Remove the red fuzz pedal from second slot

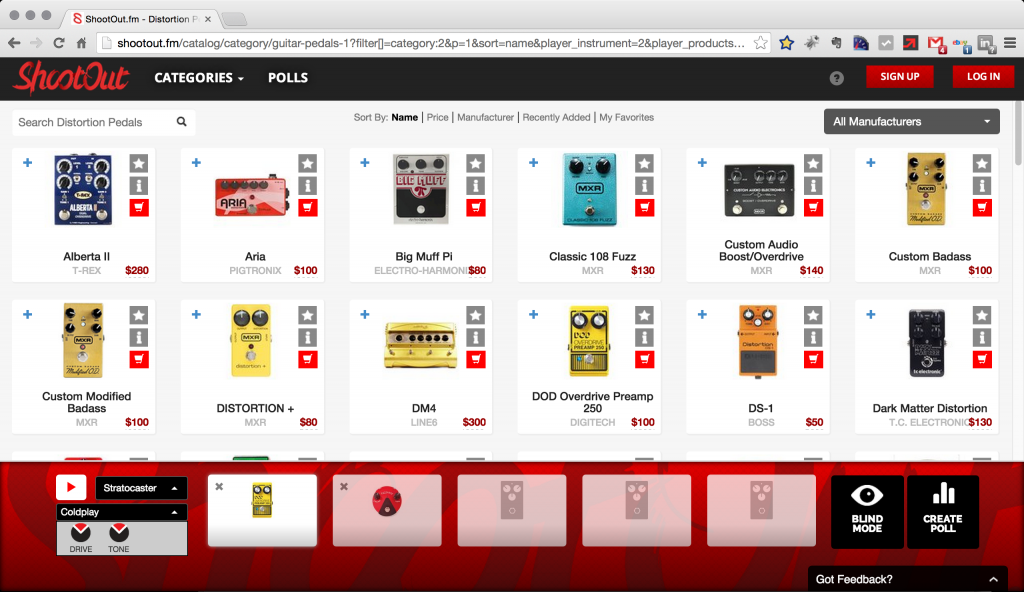coord(344,486)
